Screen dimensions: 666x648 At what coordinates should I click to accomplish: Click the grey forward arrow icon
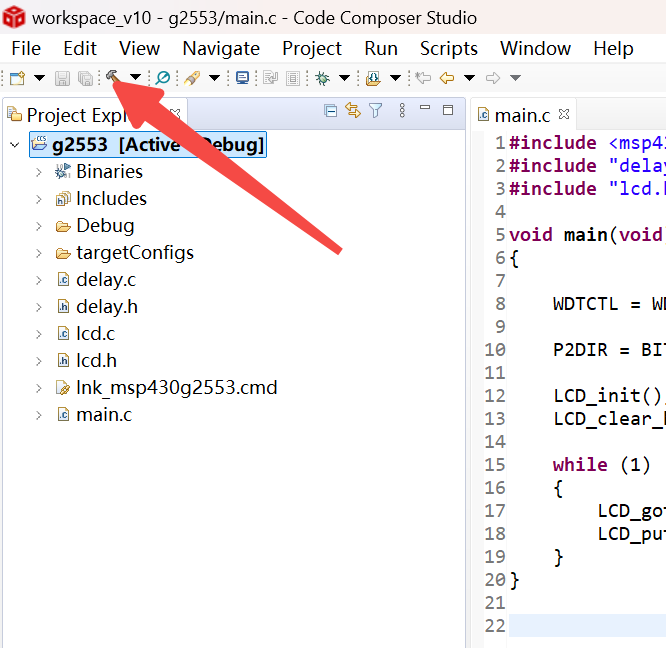[493, 78]
